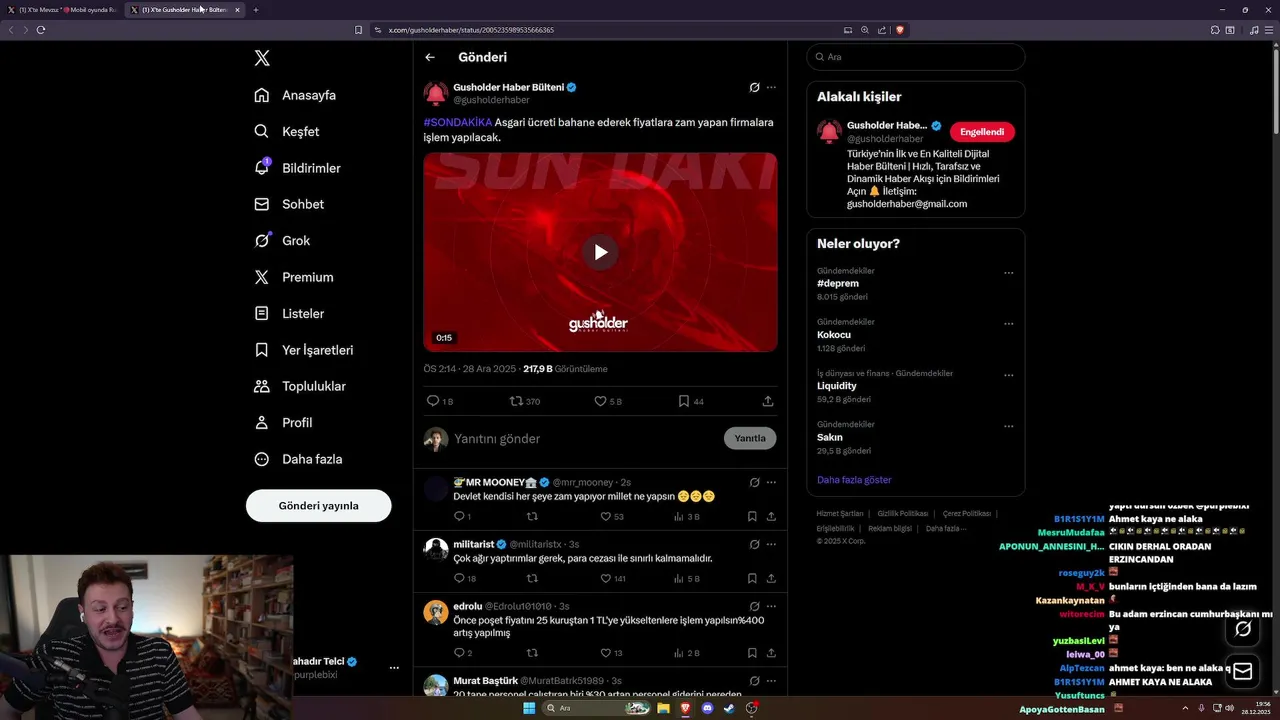Open the floating messages envelope button

tap(1243, 671)
